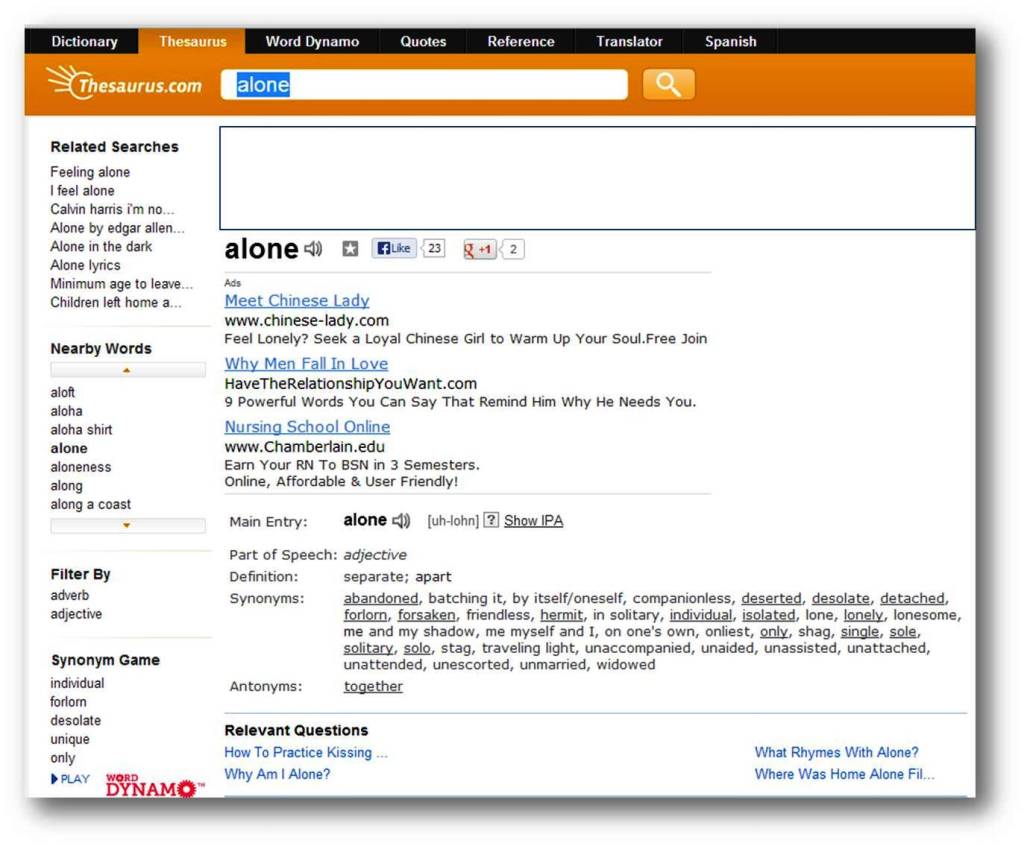Open synonym solitary
Screen dimensions: 1024x846
click(x=368, y=647)
